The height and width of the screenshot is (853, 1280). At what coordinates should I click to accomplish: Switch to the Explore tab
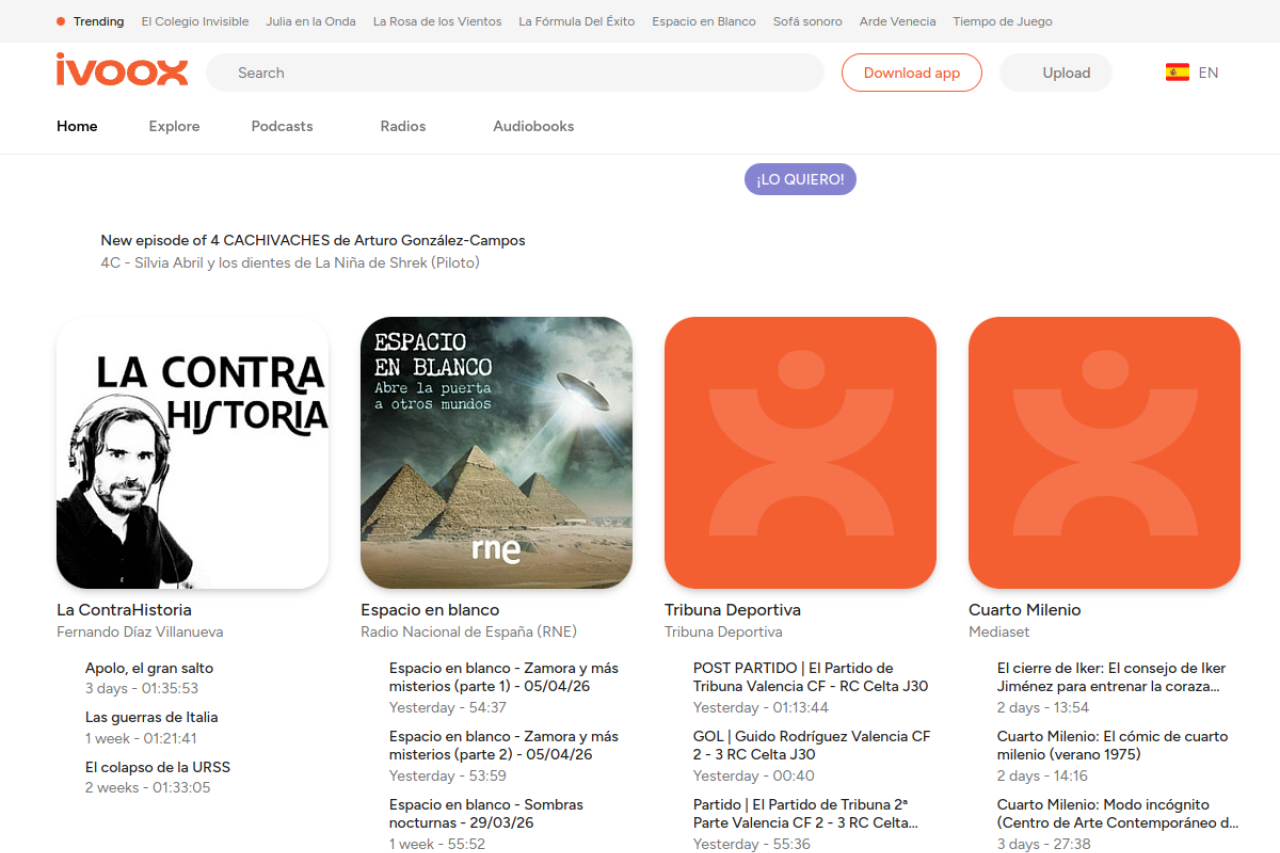(x=174, y=126)
